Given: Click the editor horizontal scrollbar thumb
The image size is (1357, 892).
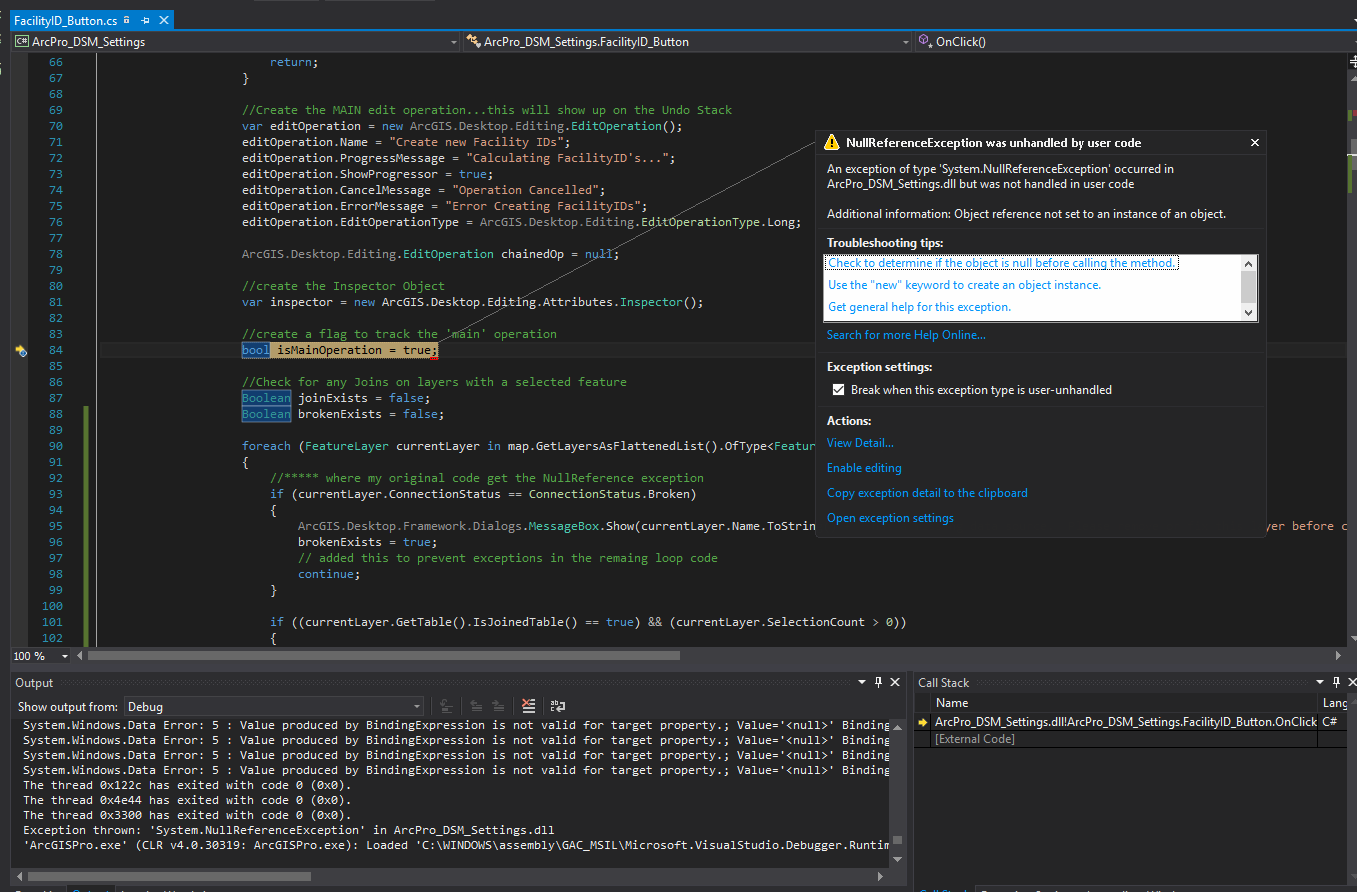Looking at the screenshot, I should [383, 656].
